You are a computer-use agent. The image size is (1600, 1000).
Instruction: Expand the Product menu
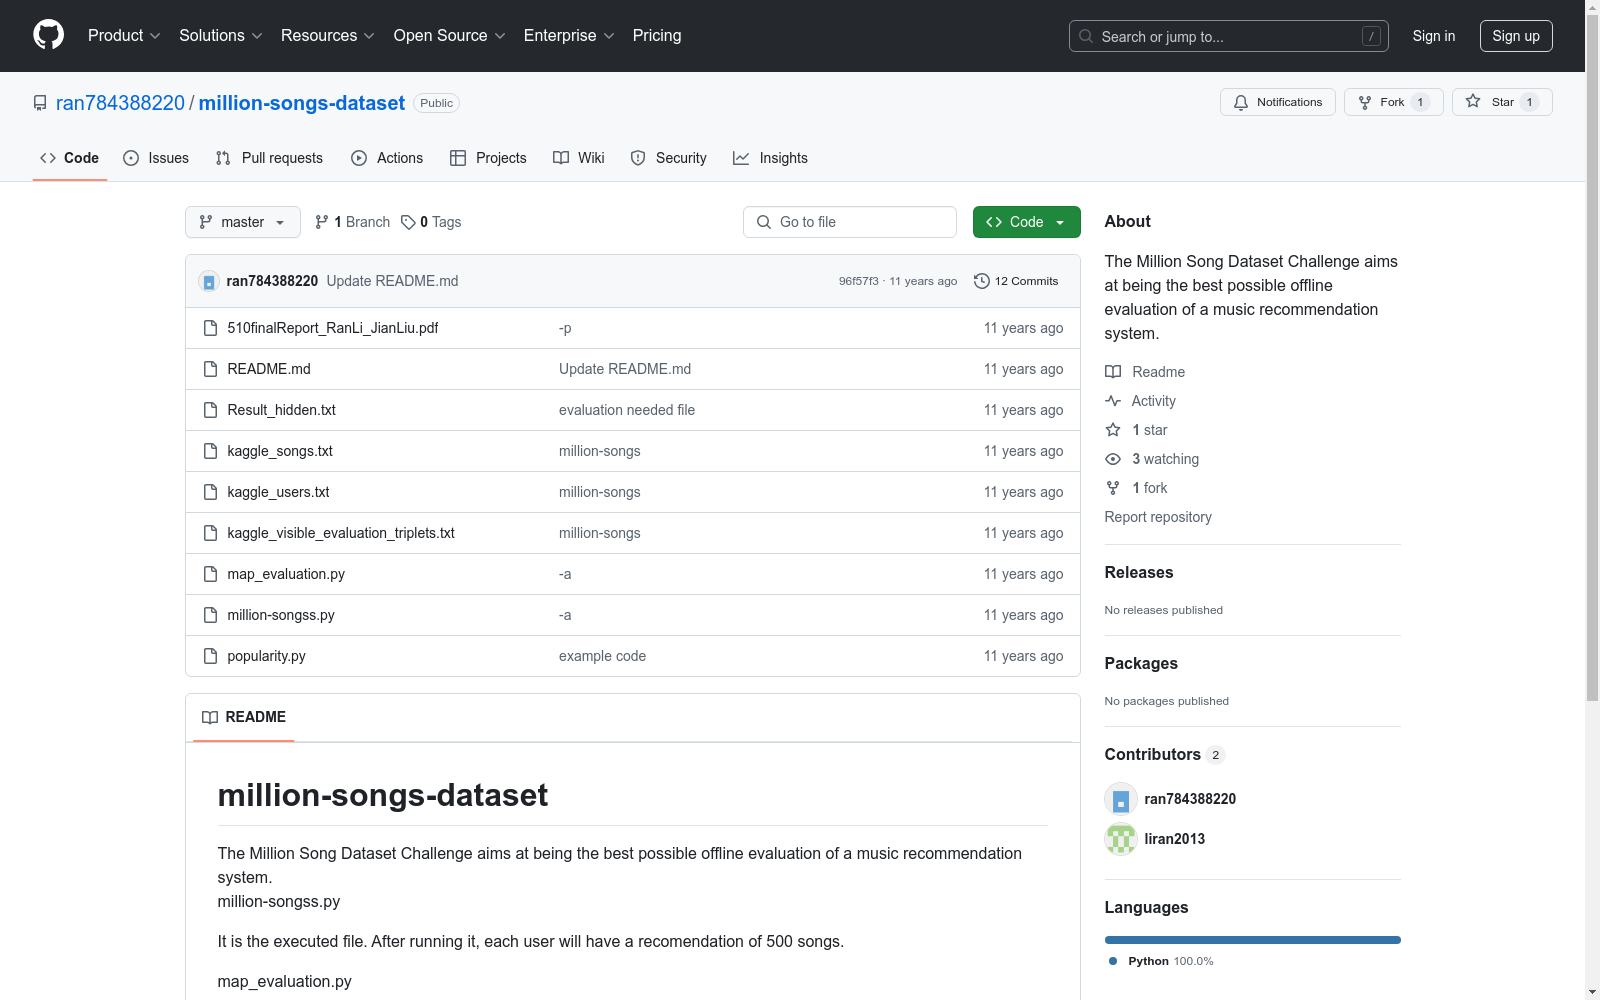(x=124, y=36)
